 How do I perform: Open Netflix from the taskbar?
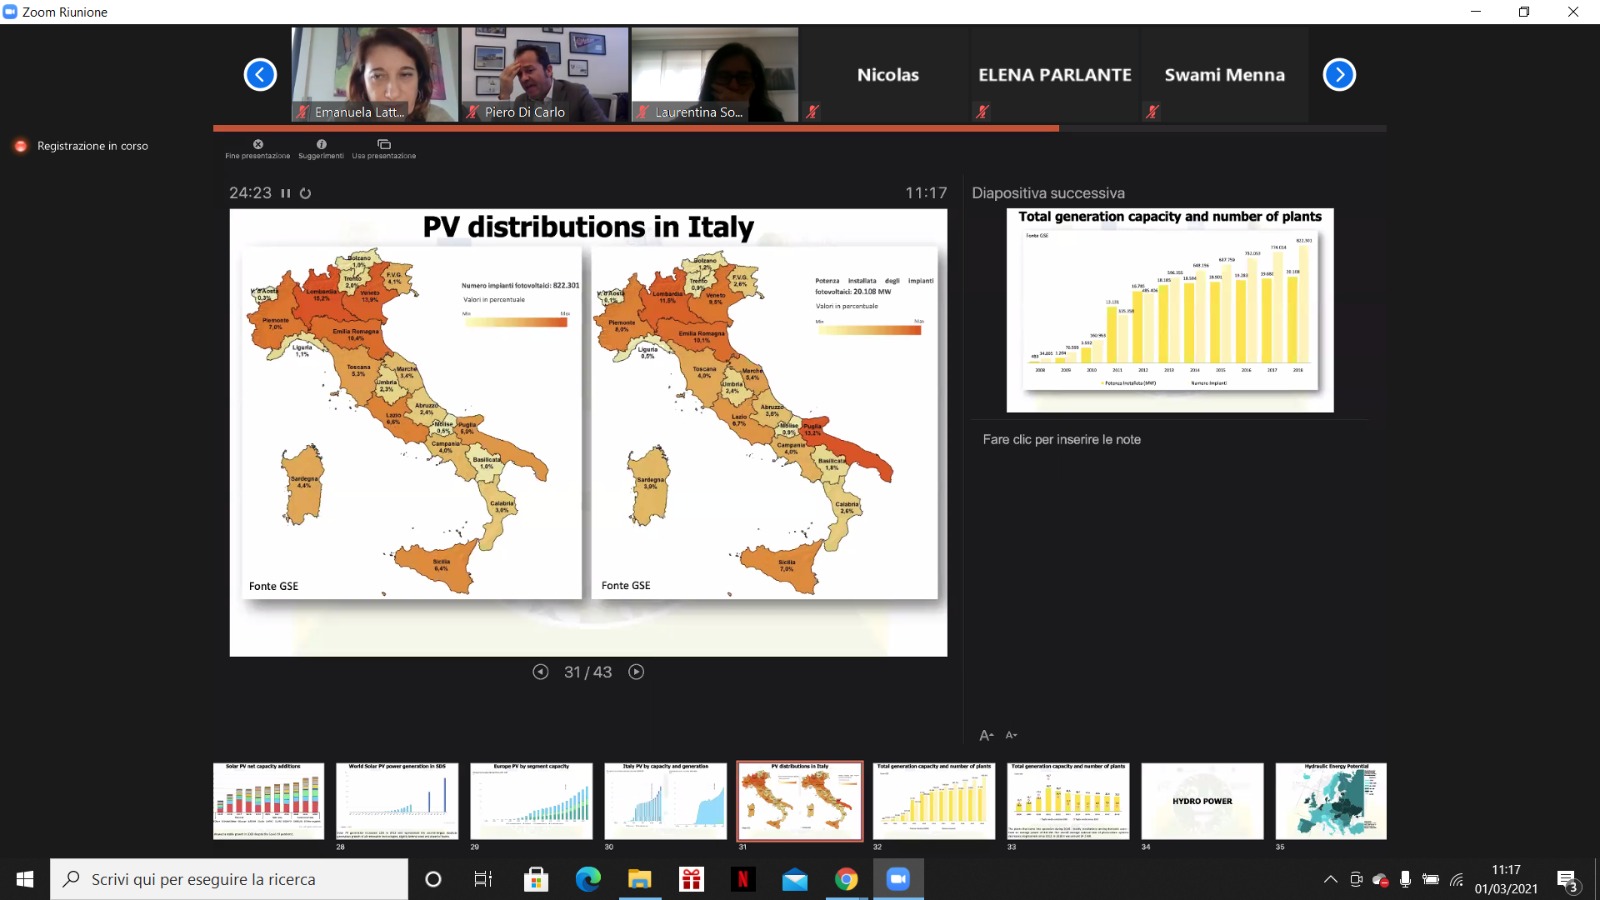point(743,879)
